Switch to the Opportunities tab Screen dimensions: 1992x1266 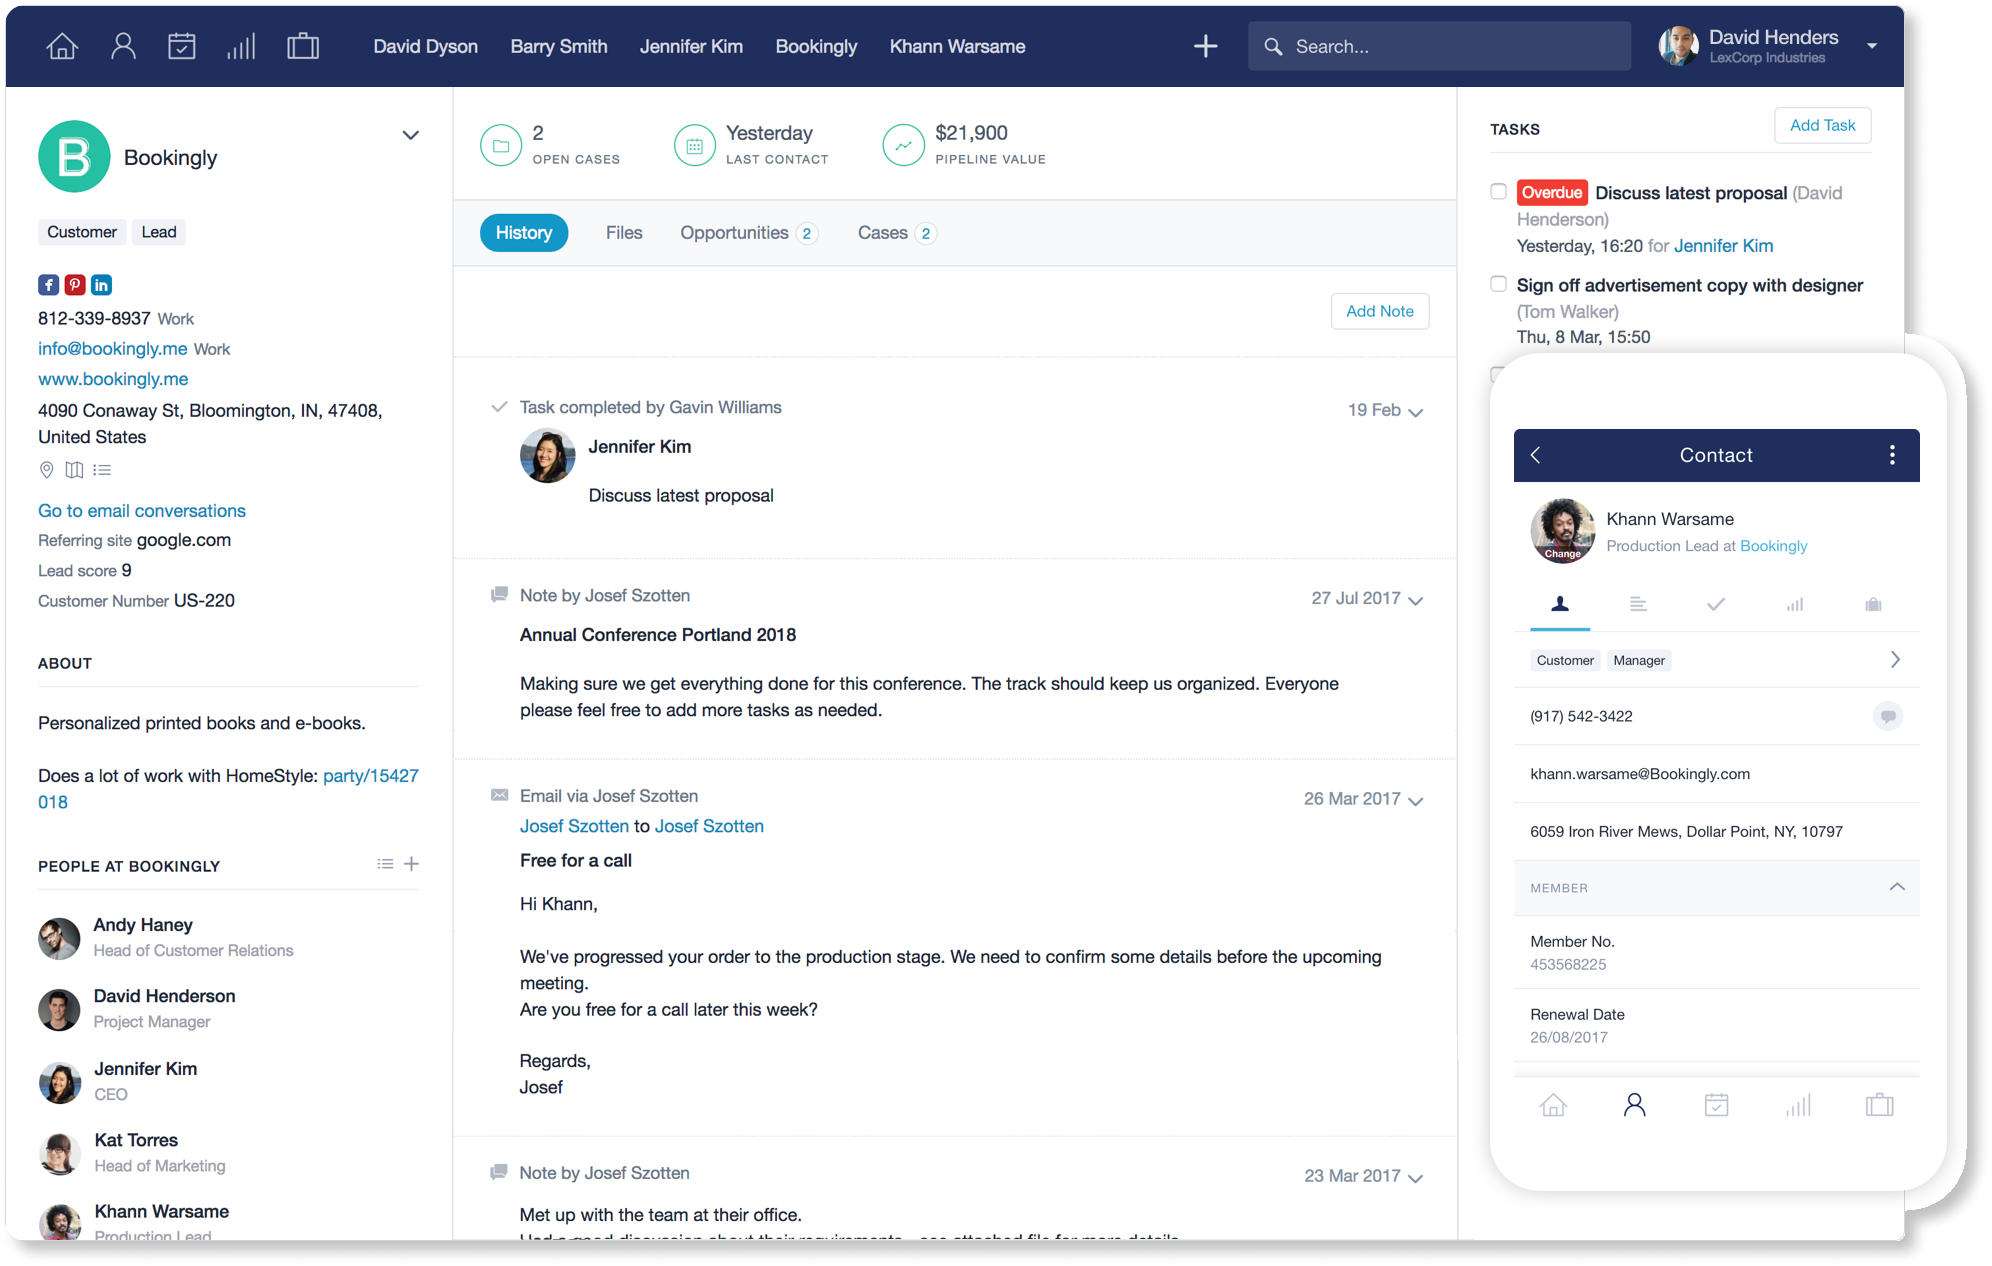[749, 233]
